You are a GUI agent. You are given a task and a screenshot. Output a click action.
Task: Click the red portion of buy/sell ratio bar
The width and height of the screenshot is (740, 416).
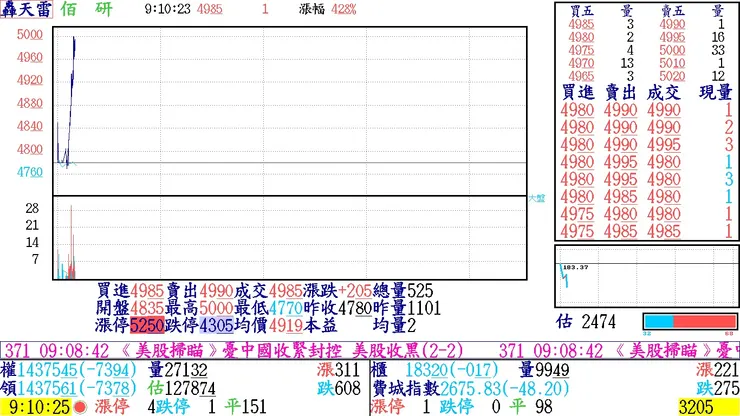point(705,322)
